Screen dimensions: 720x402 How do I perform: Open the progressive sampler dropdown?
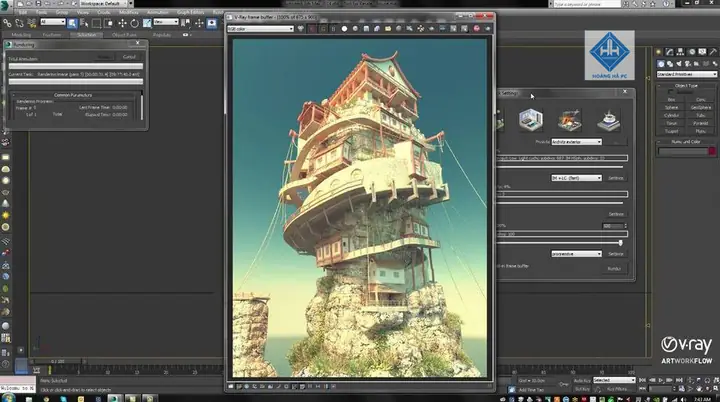(x=576, y=254)
